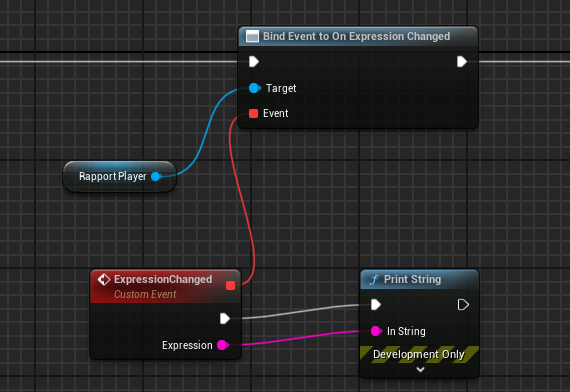Select the exec output pin on Bind Event node
The height and width of the screenshot is (392, 570).
[462, 62]
